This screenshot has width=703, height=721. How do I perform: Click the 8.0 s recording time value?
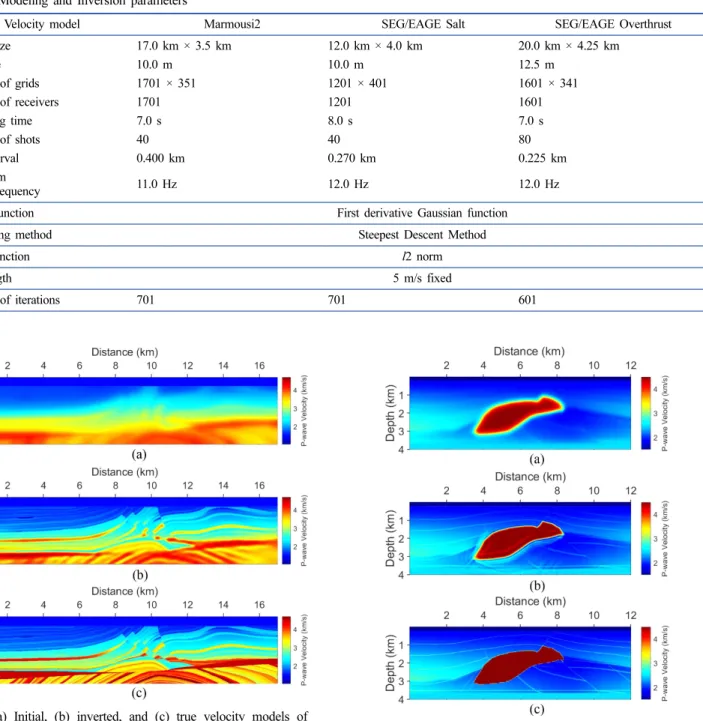tap(340, 121)
